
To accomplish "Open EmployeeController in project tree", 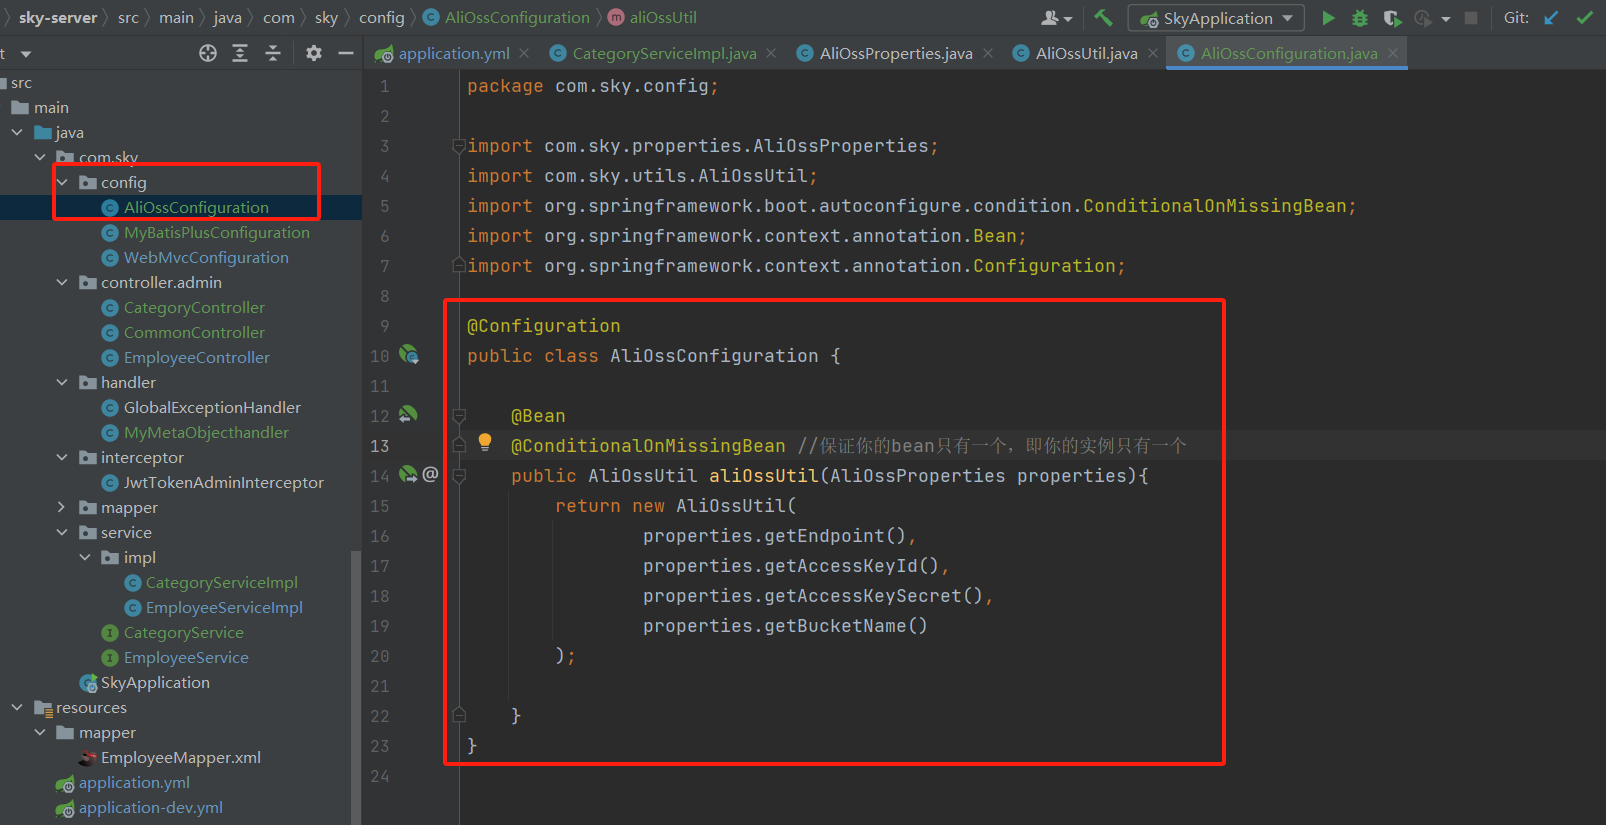I will [x=196, y=358].
